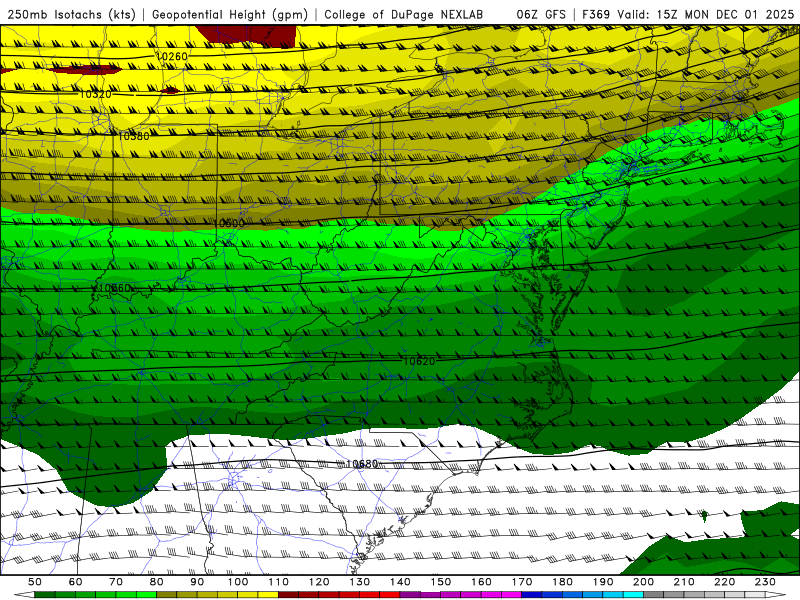Screen dimensions: 800x600
Task: Click the 160 value on the color scale
Action: (481, 582)
